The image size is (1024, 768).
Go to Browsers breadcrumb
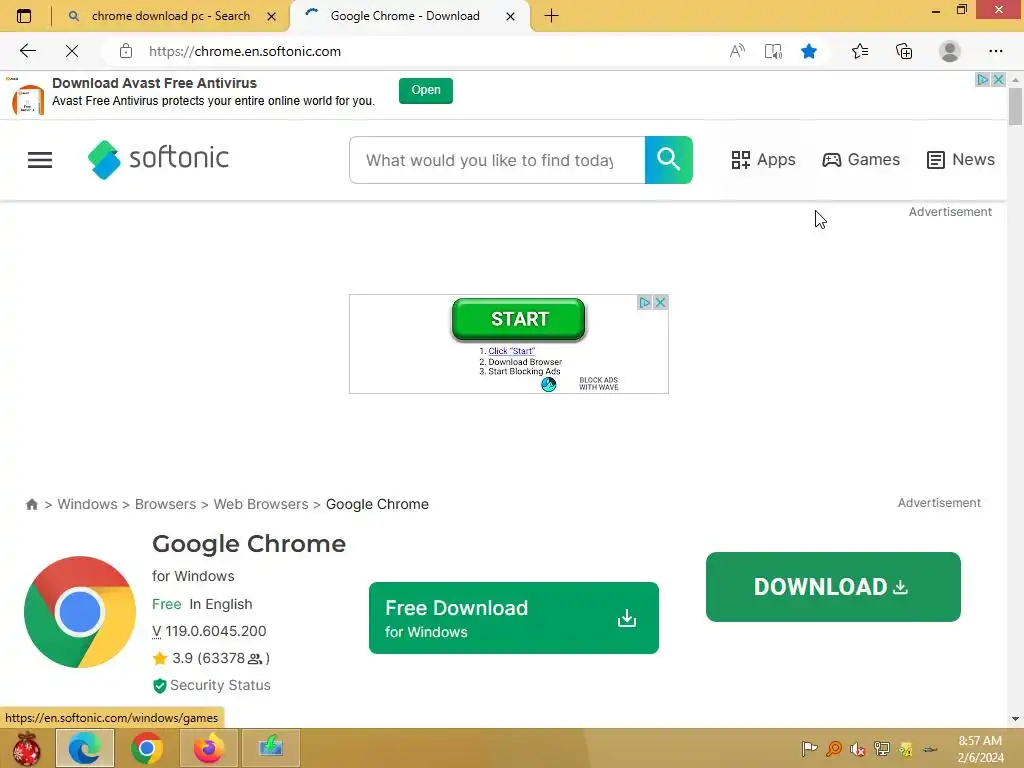click(x=165, y=504)
